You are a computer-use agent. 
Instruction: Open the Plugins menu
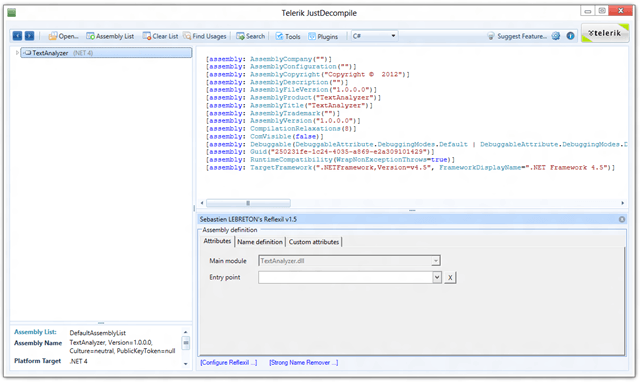click(x=323, y=36)
